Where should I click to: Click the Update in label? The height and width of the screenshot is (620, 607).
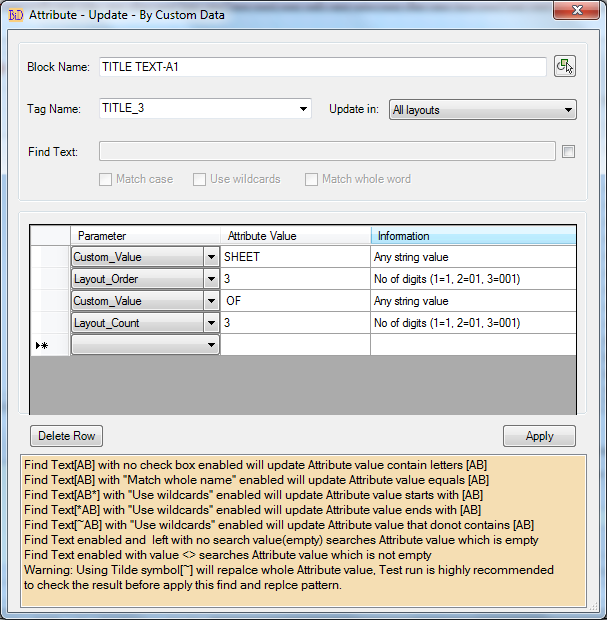(354, 109)
